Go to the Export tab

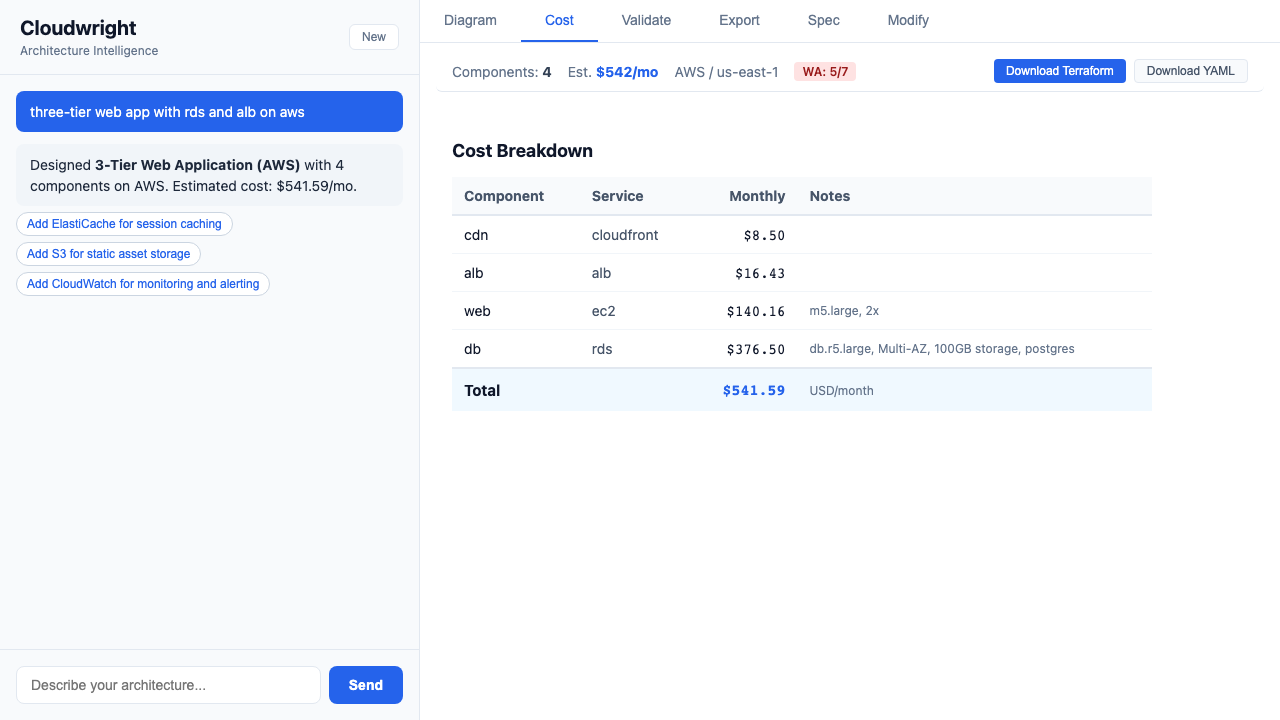[739, 20]
